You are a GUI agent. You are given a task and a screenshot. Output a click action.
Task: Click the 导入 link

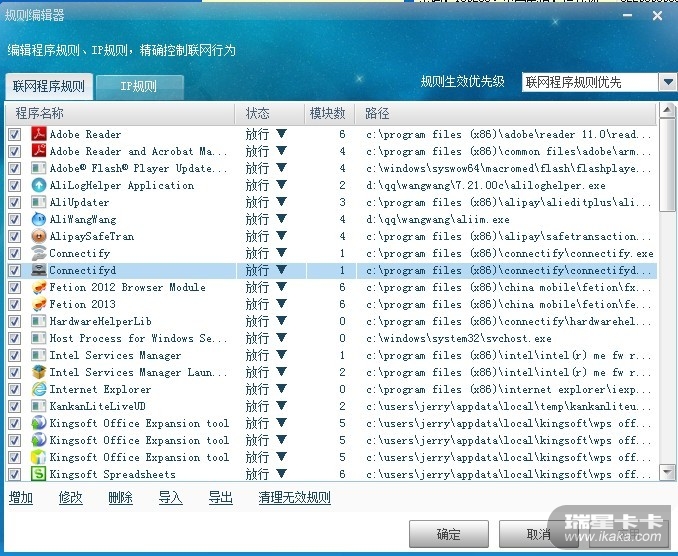coord(170,498)
